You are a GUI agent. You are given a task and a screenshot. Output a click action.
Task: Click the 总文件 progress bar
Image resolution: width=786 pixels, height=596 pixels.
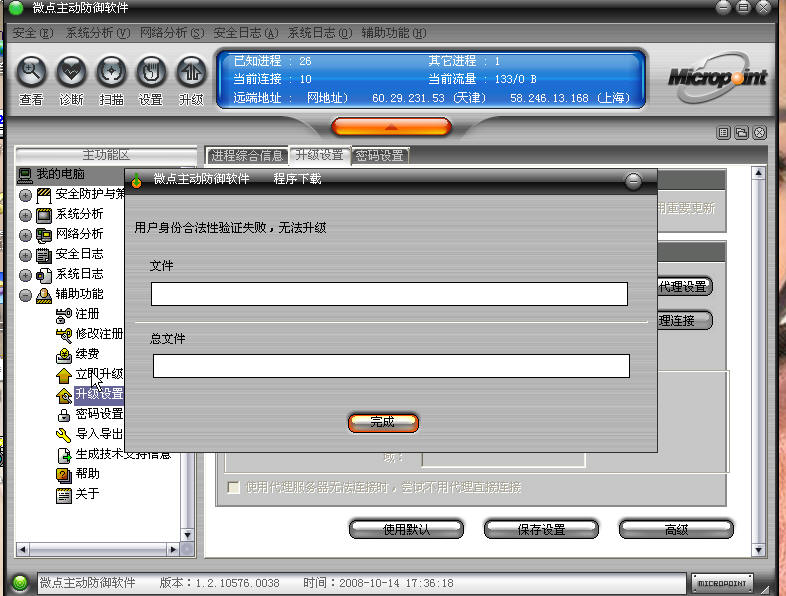click(391, 366)
